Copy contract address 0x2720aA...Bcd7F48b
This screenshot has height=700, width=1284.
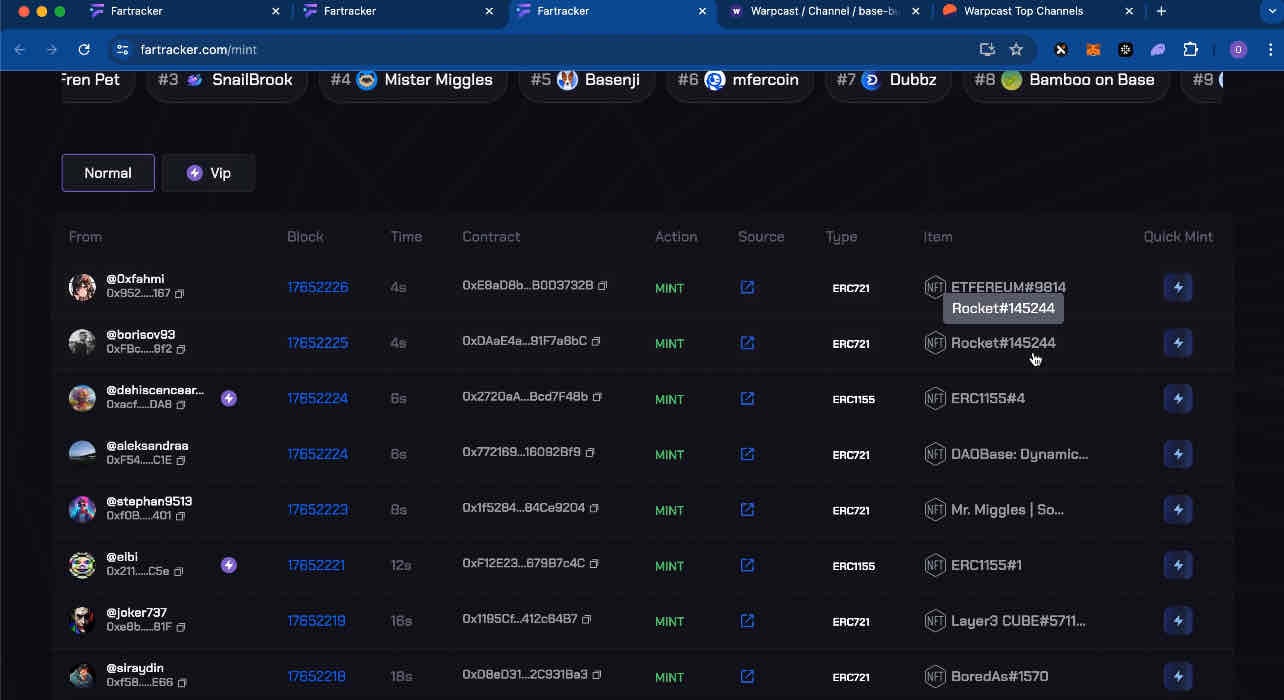point(597,397)
